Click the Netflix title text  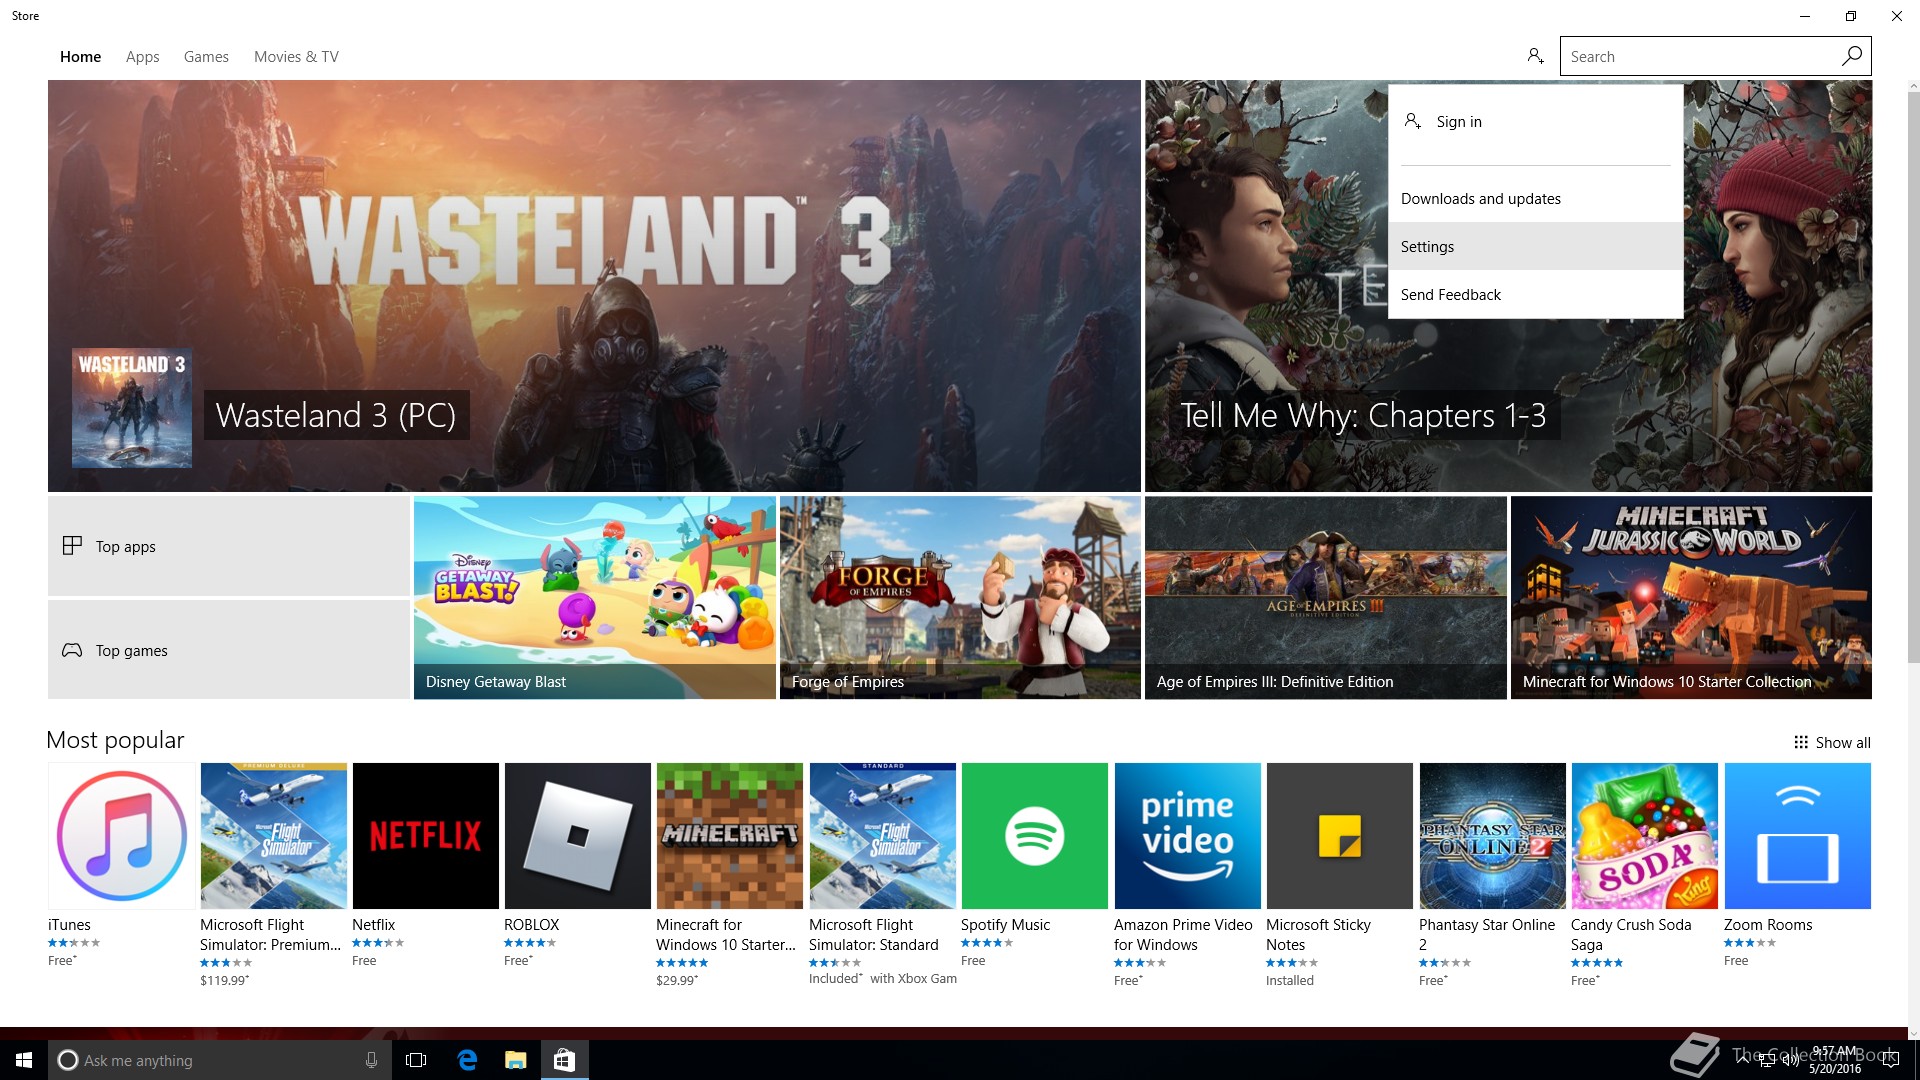click(373, 925)
